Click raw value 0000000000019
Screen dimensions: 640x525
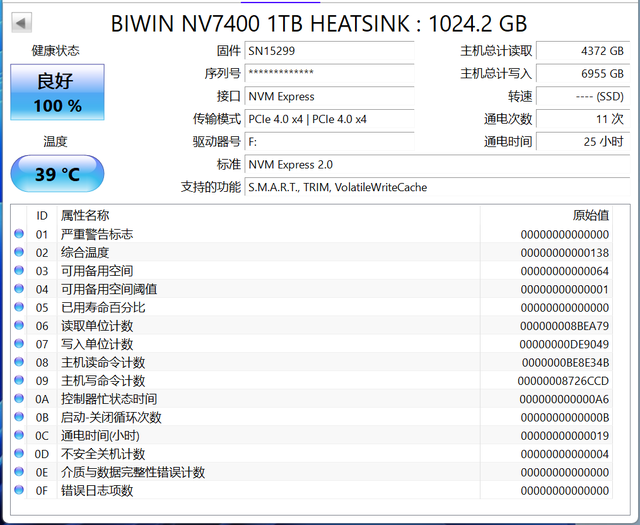[564, 436]
